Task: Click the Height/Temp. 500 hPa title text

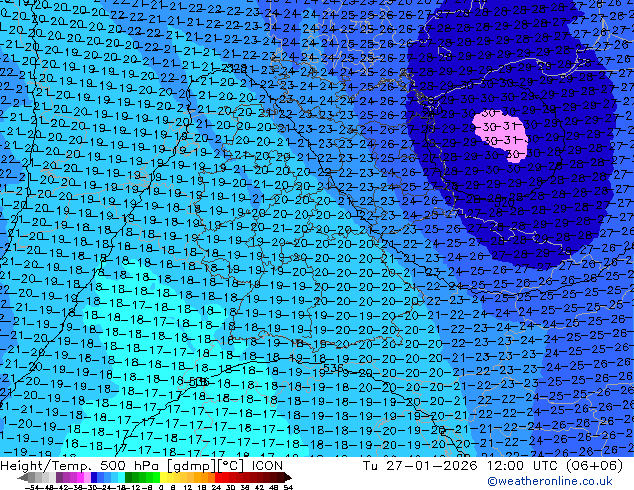Action: [x=79, y=466]
